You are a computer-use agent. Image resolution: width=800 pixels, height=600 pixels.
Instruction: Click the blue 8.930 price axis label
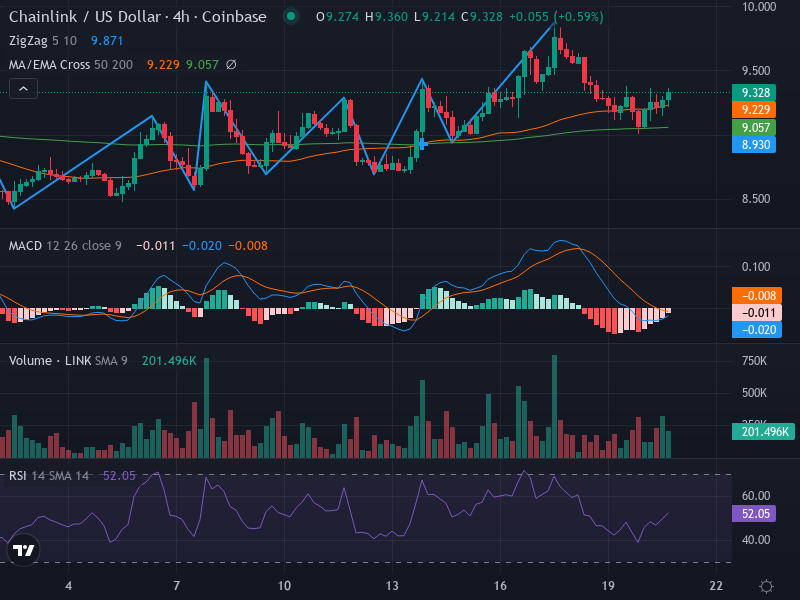click(754, 144)
